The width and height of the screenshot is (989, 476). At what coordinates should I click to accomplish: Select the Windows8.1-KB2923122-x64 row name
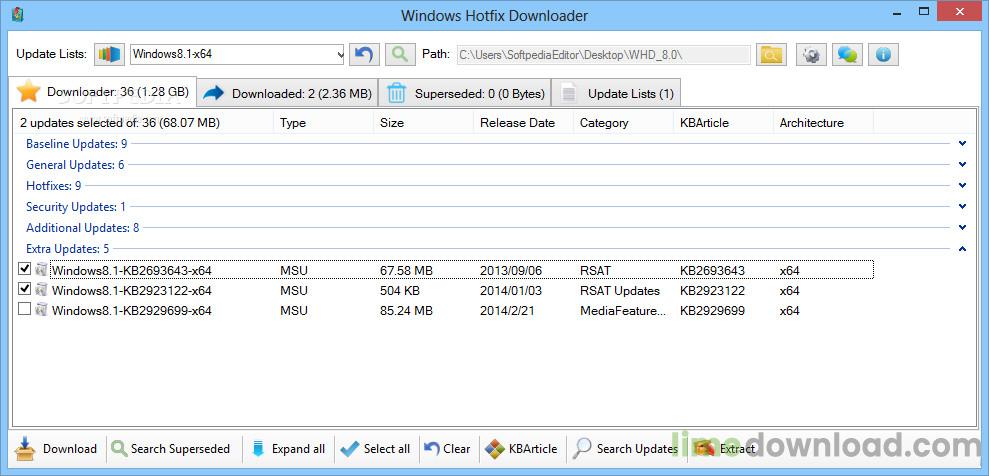132,291
